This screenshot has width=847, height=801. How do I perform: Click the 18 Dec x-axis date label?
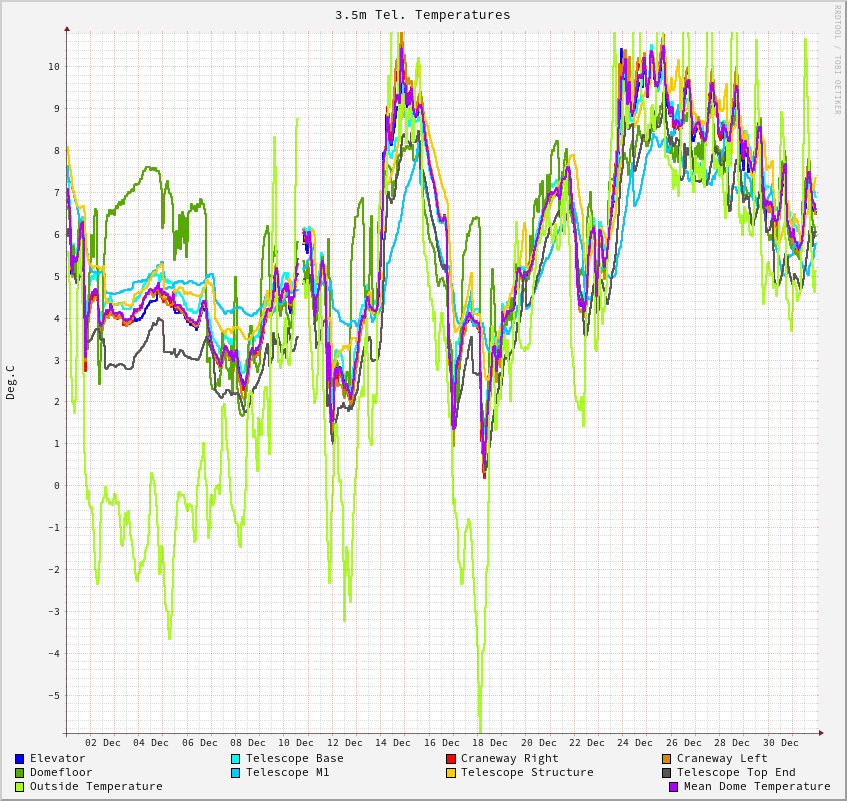click(490, 743)
